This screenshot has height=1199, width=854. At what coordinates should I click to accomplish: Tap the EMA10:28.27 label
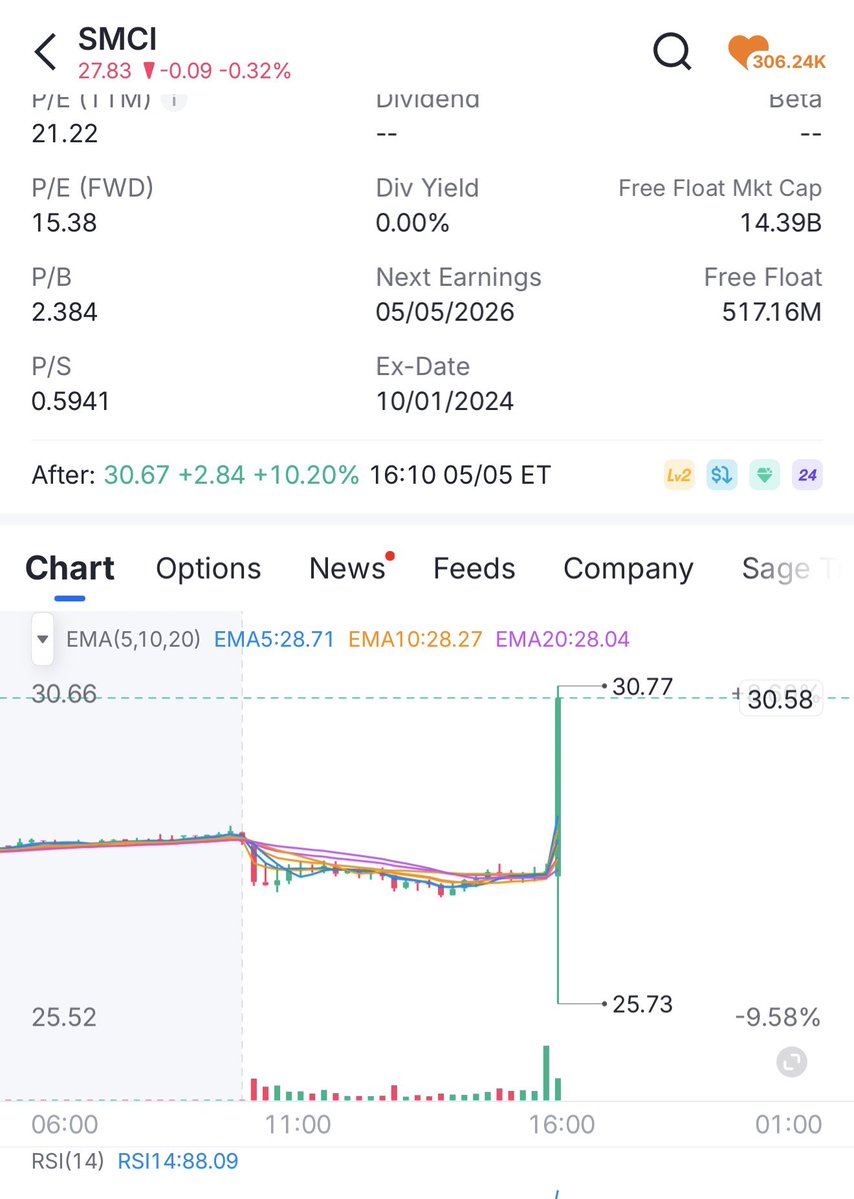click(x=415, y=638)
